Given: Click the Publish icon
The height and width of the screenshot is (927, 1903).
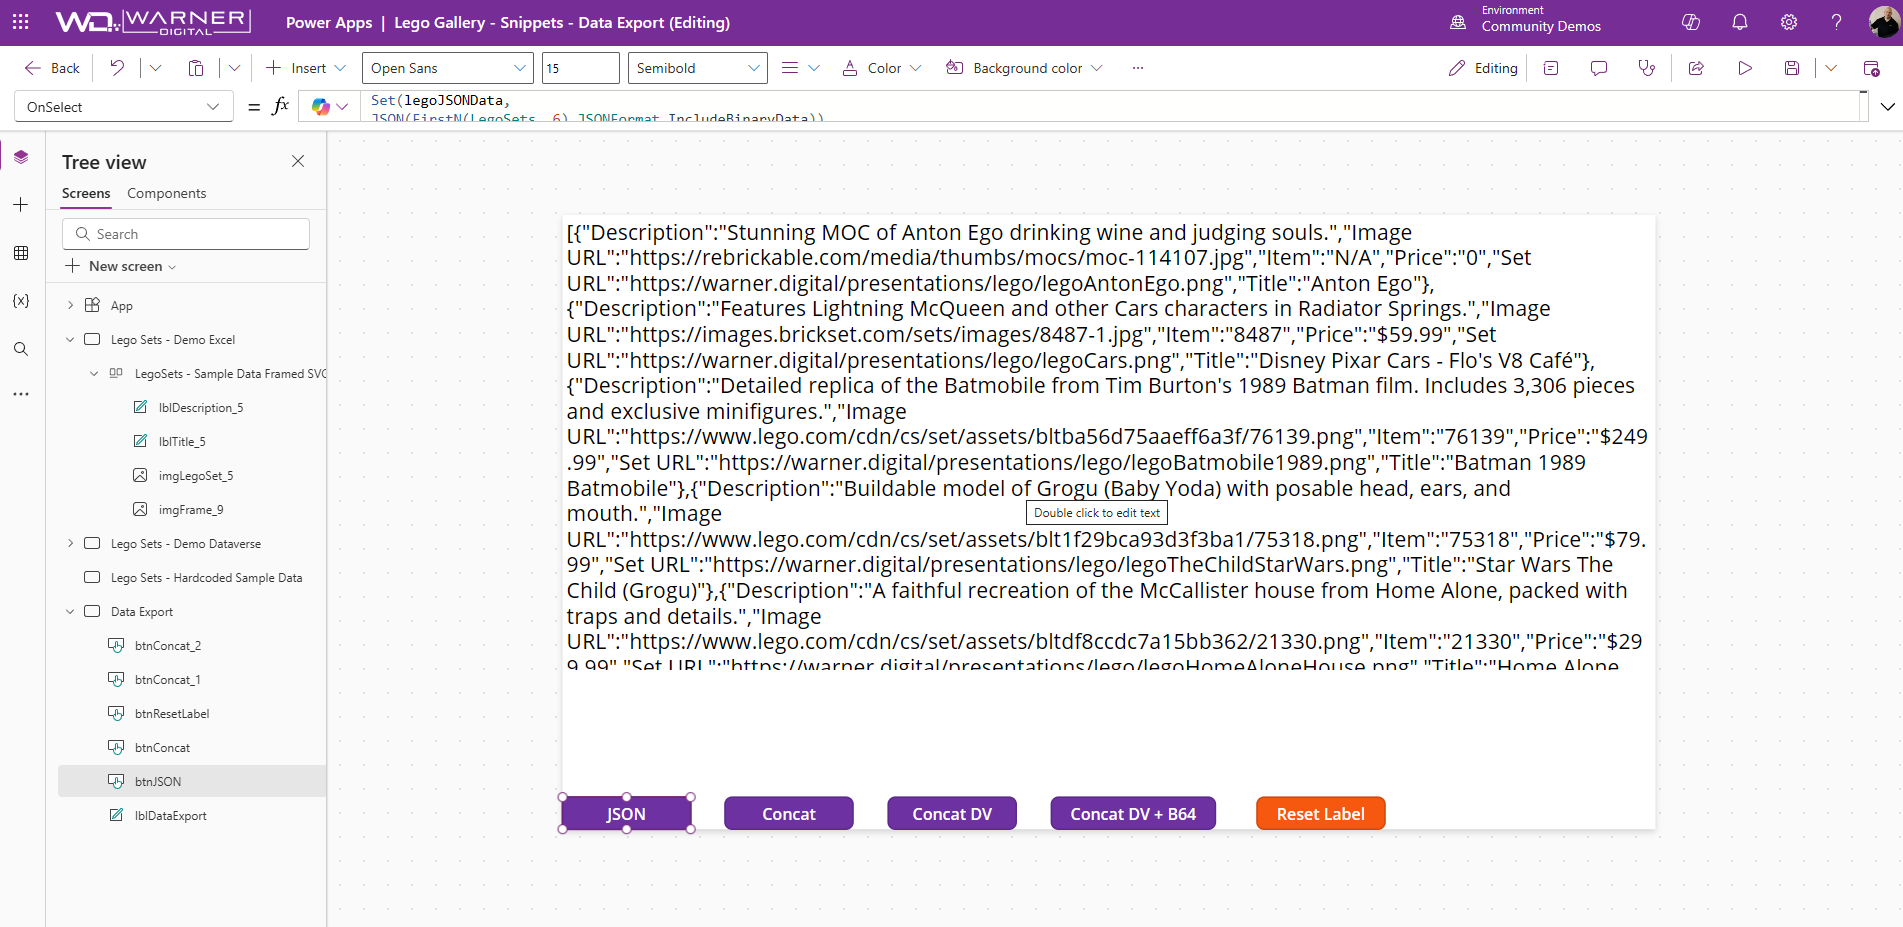Looking at the screenshot, I should [x=1871, y=68].
